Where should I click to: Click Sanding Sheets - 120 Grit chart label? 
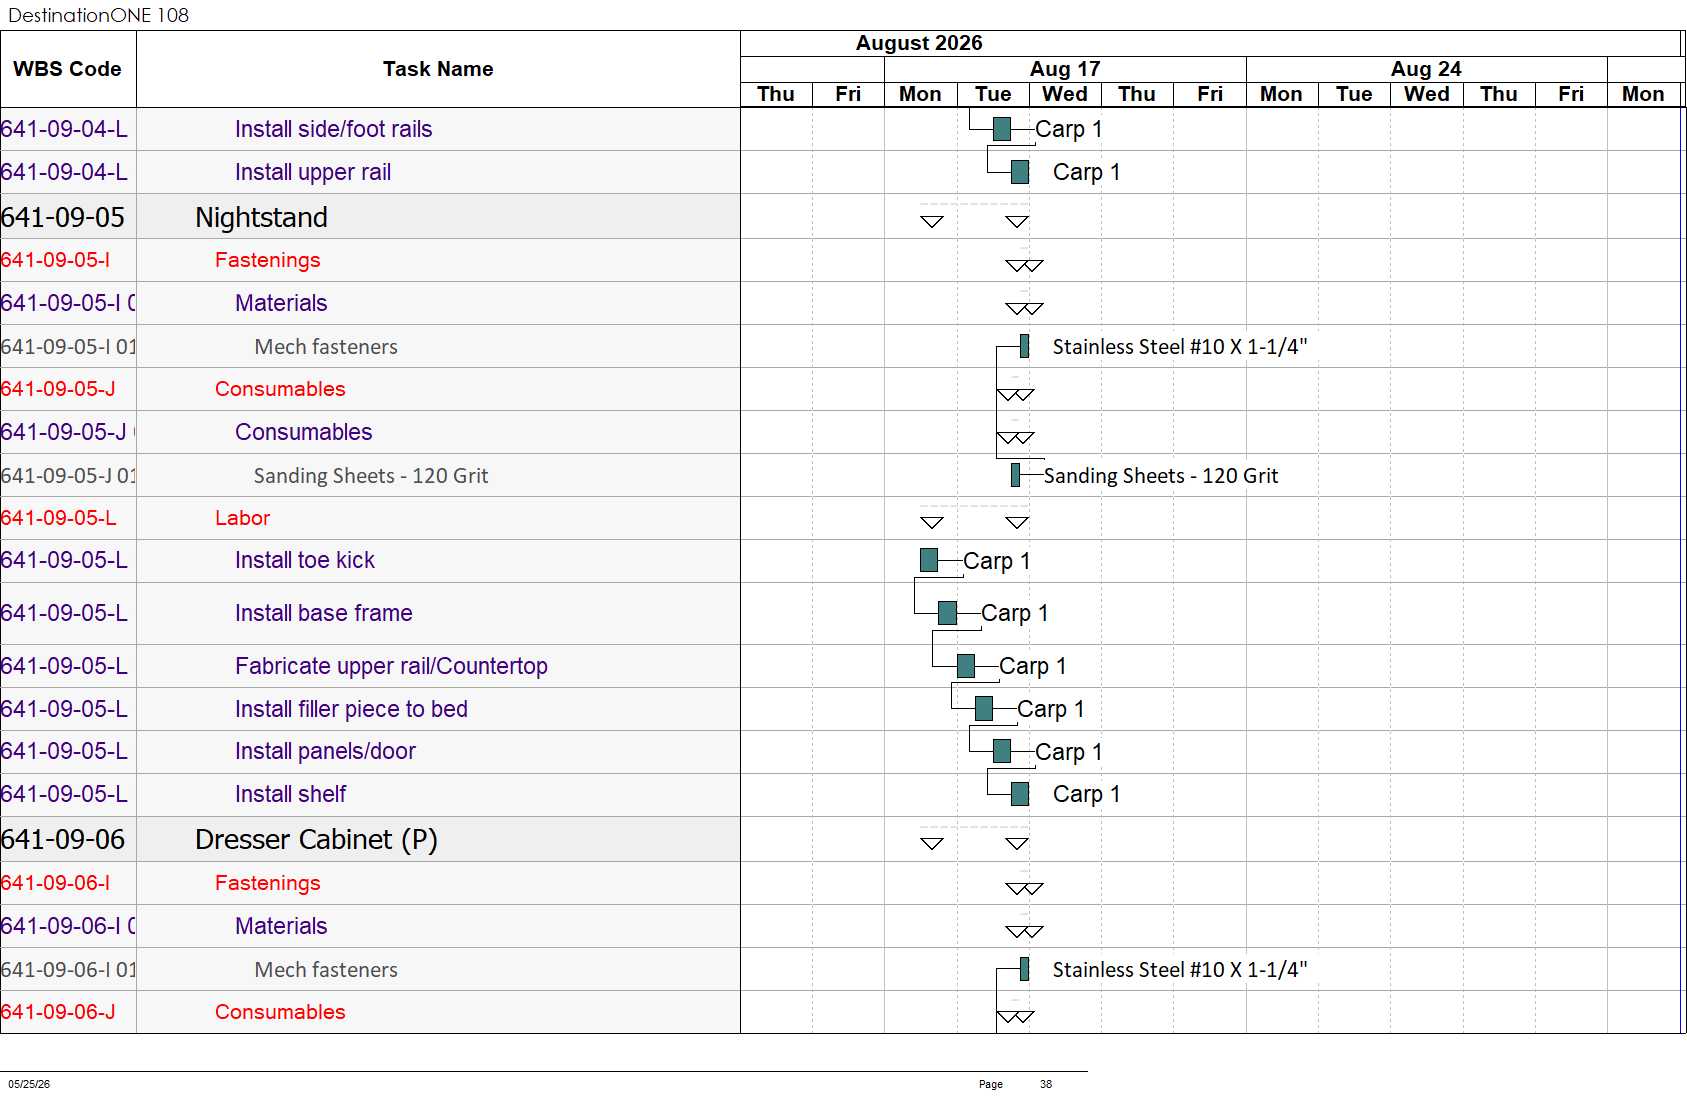click(1161, 476)
